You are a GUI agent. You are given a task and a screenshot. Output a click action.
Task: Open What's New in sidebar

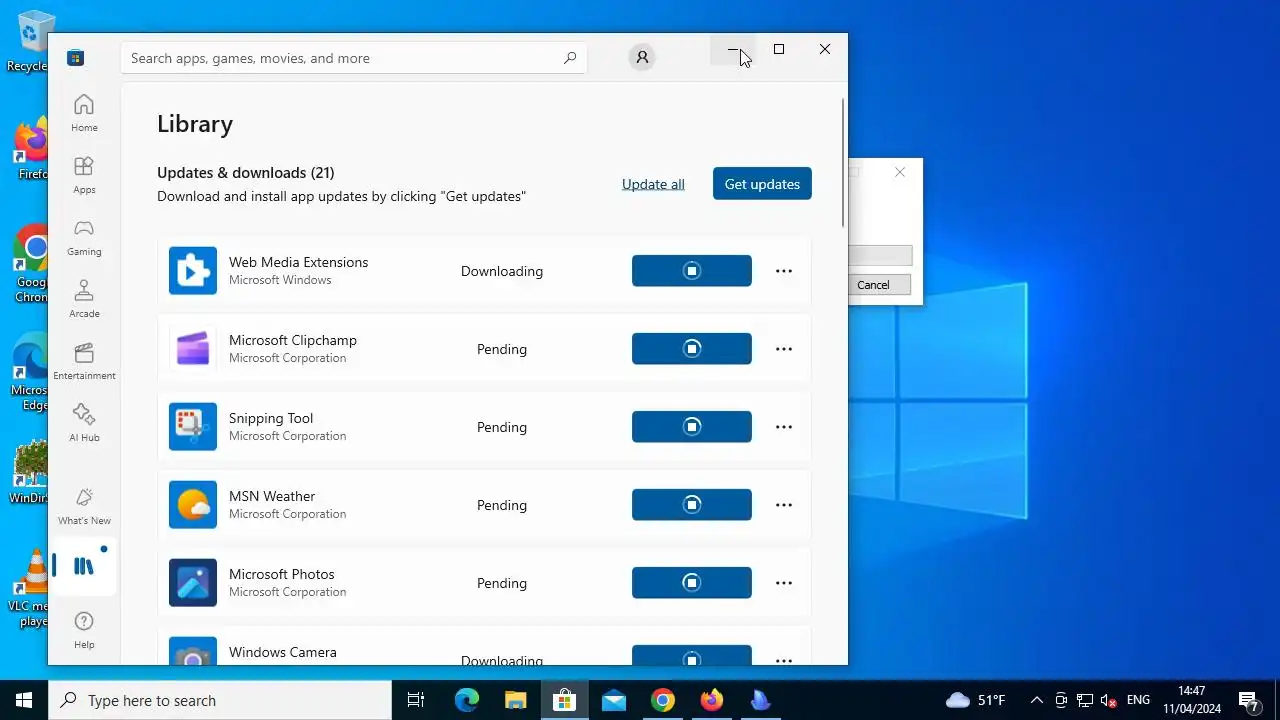[x=84, y=506]
